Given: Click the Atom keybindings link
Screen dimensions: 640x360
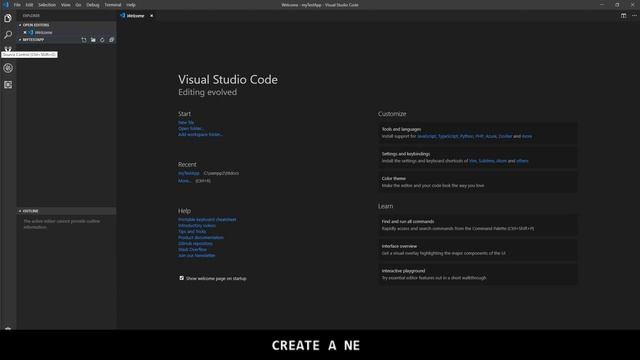Looking at the screenshot, I should (x=501, y=161).
